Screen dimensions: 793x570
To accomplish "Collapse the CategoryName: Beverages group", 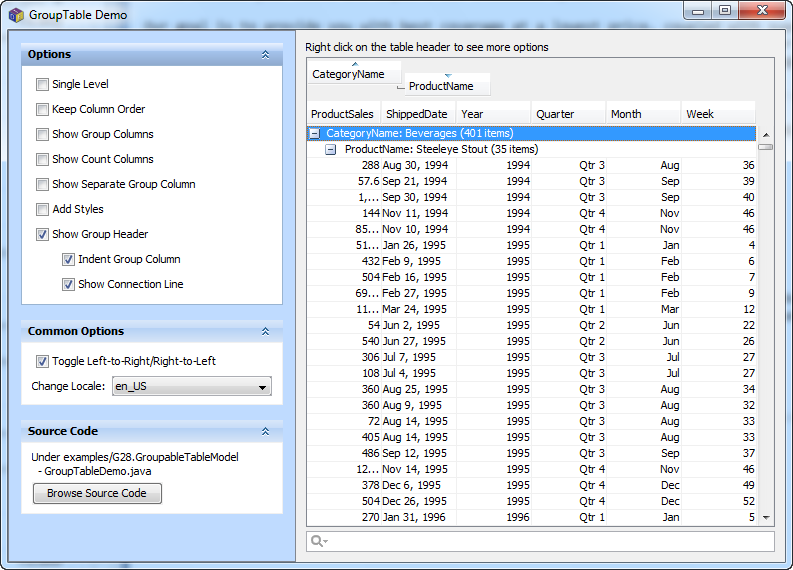I will [315, 134].
